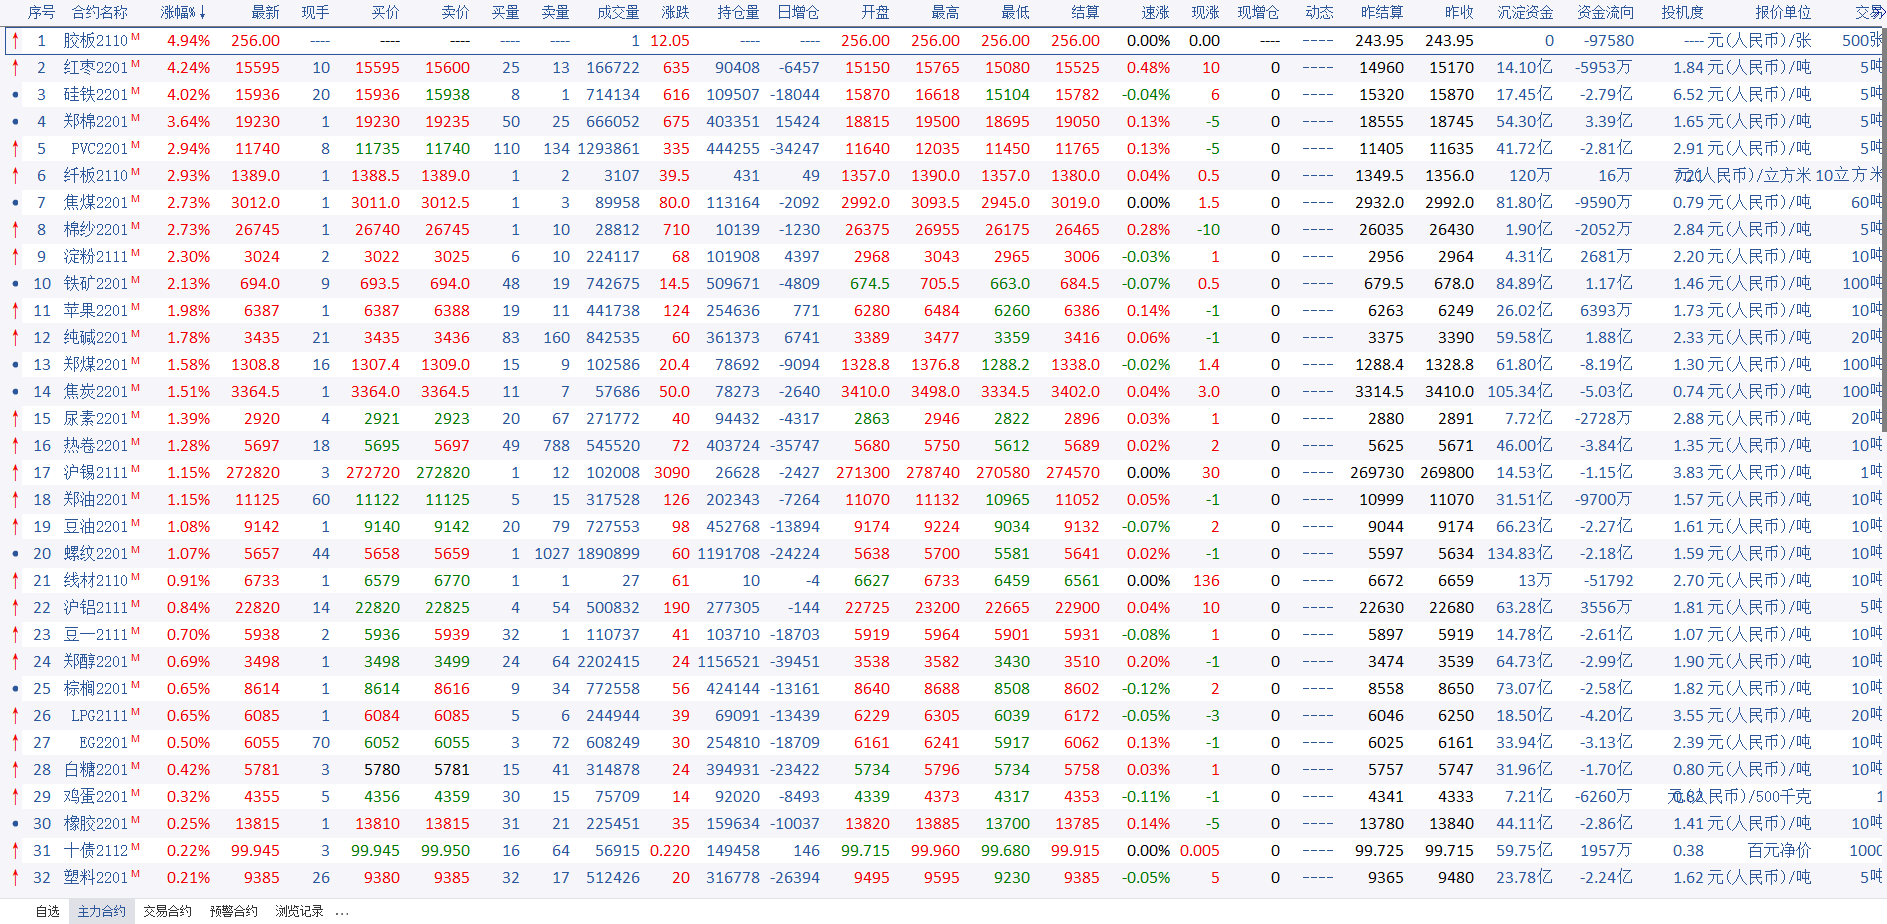Viewport: 1887px width, 924px height.
Task: Click the red up arrow beside 红枣2201
Action: coord(15,67)
